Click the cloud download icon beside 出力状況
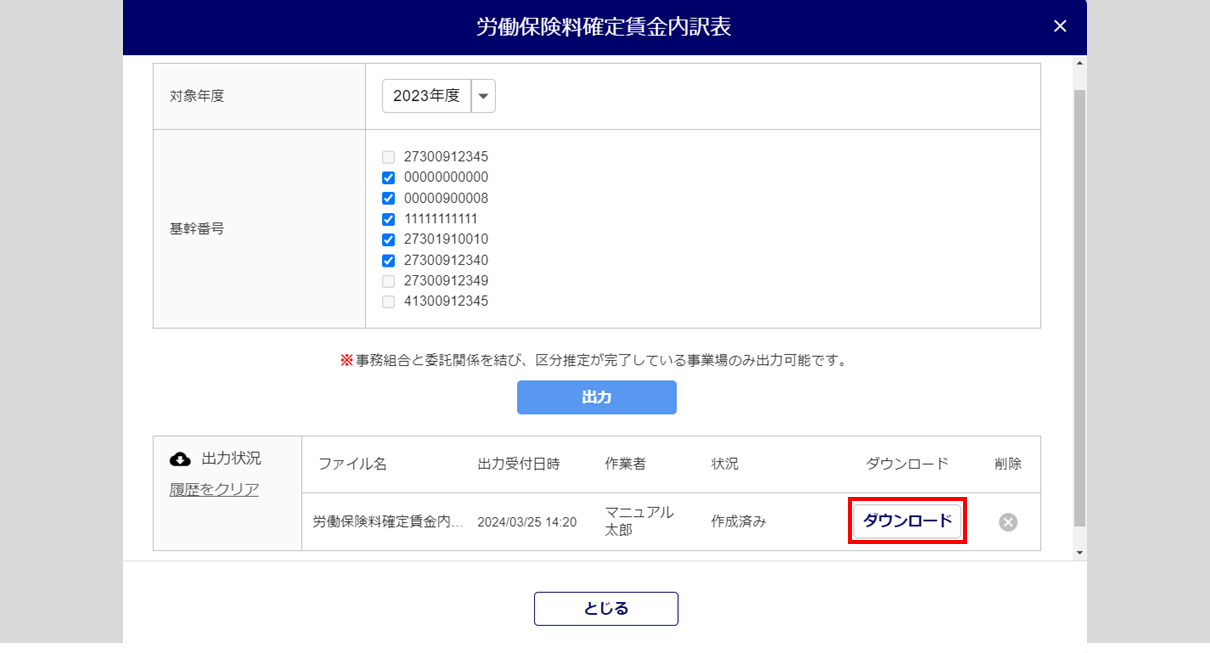 (181, 459)
